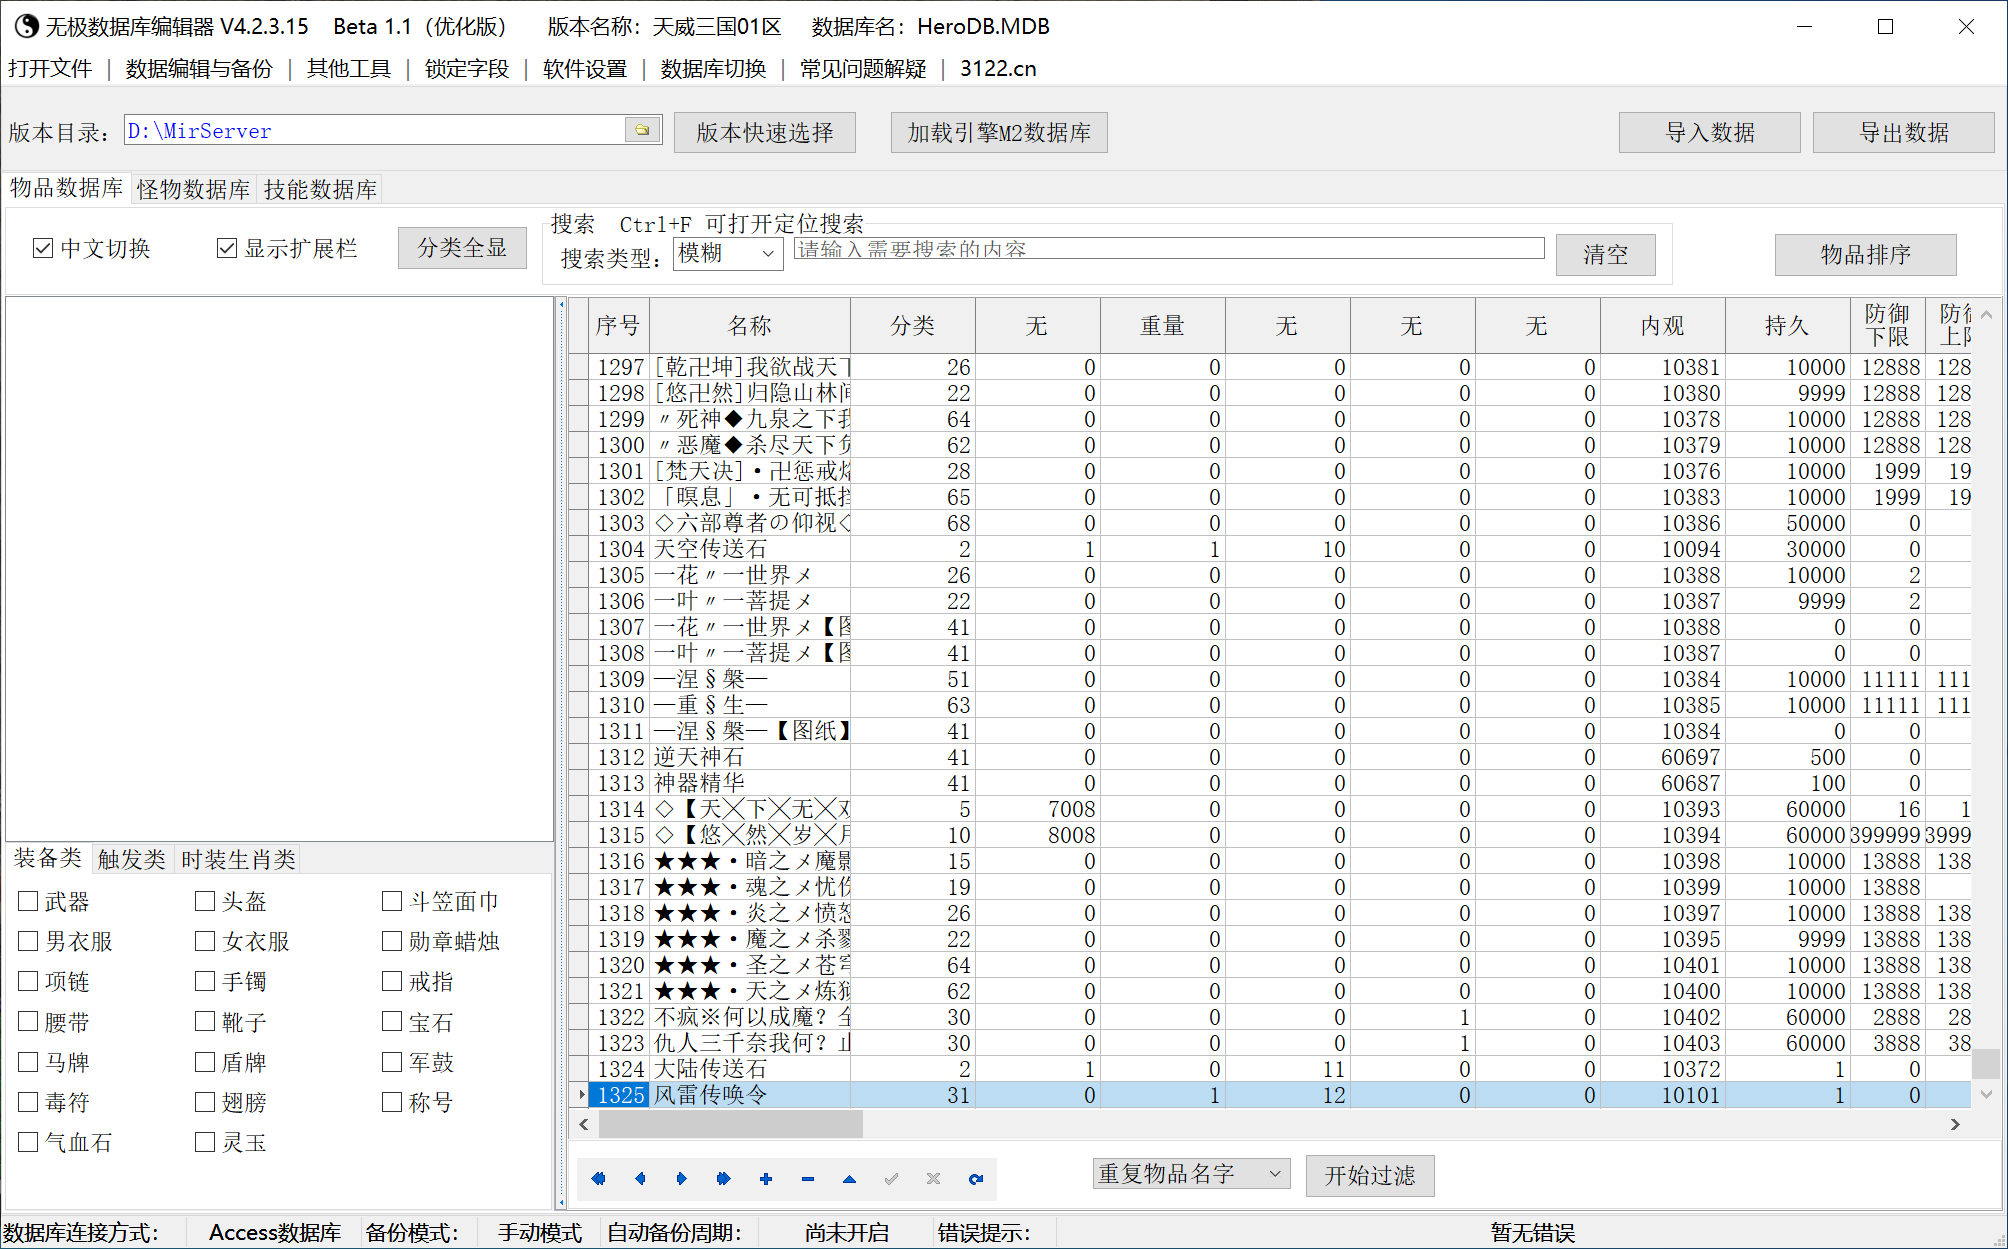
Task: Click the vertical scrollbar thumb of the table
Action: coord(1986,1063)
